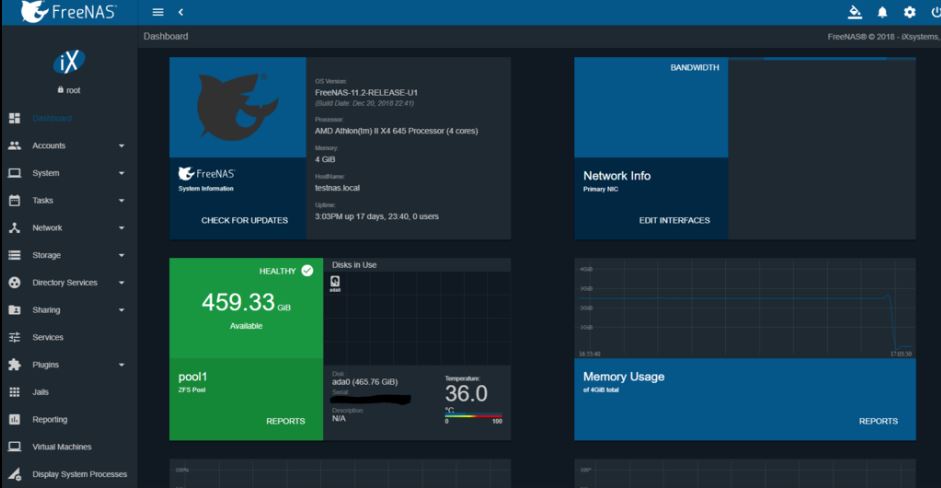Viewport: 941px width, 488px height.
Task: Click the iX logo in sidebar
Action: tap(69, 62)
